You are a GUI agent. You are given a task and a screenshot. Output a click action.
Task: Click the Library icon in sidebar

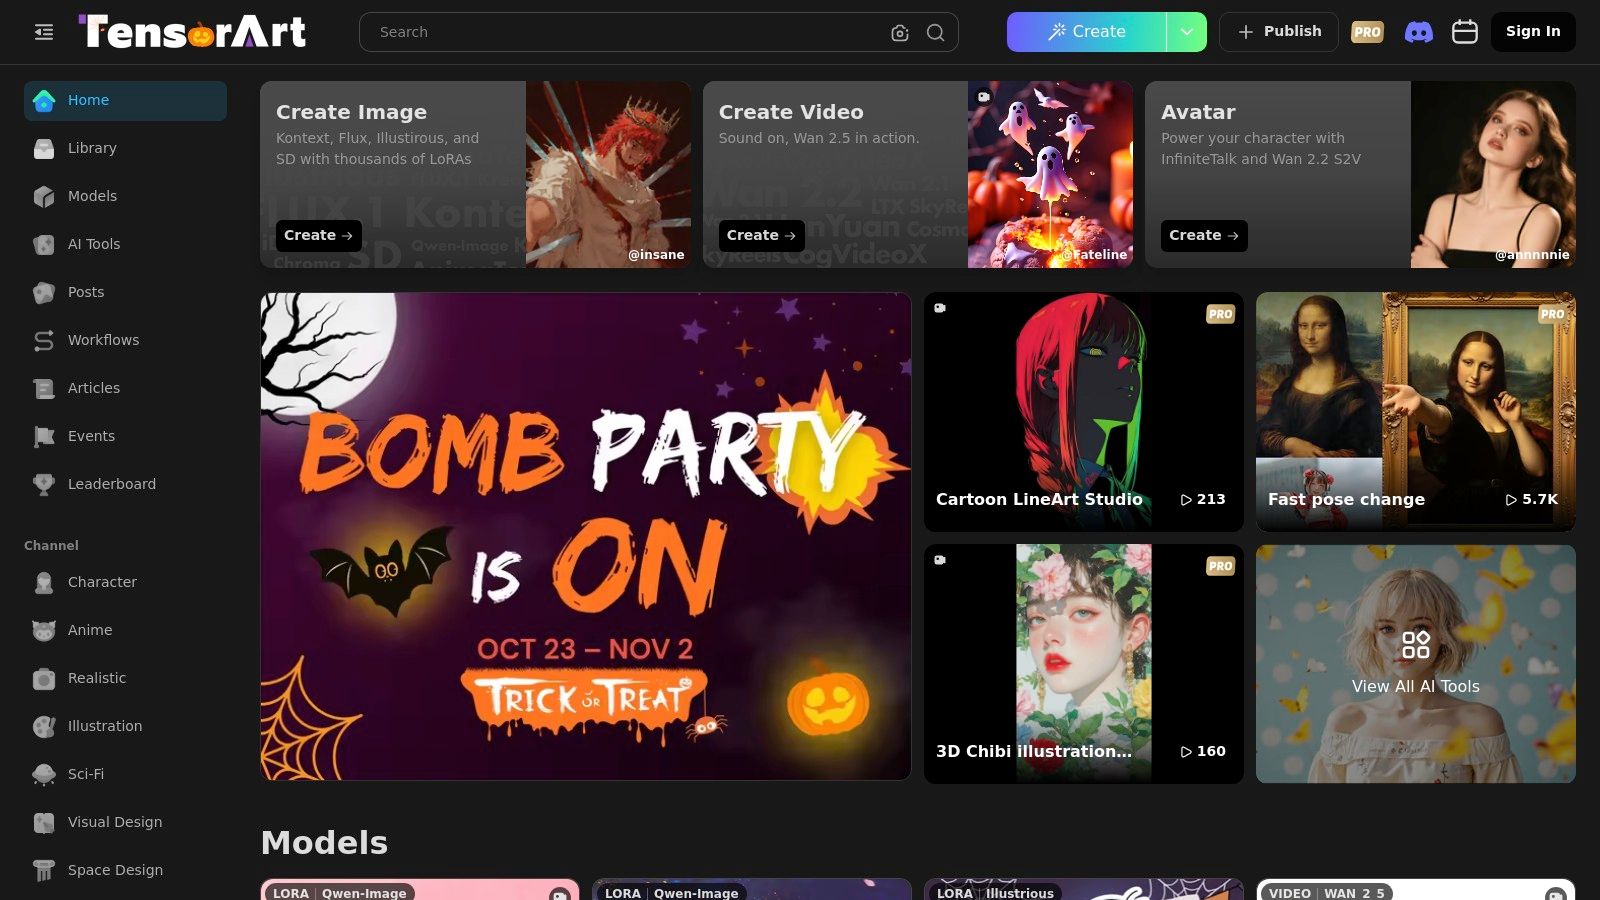44,148
